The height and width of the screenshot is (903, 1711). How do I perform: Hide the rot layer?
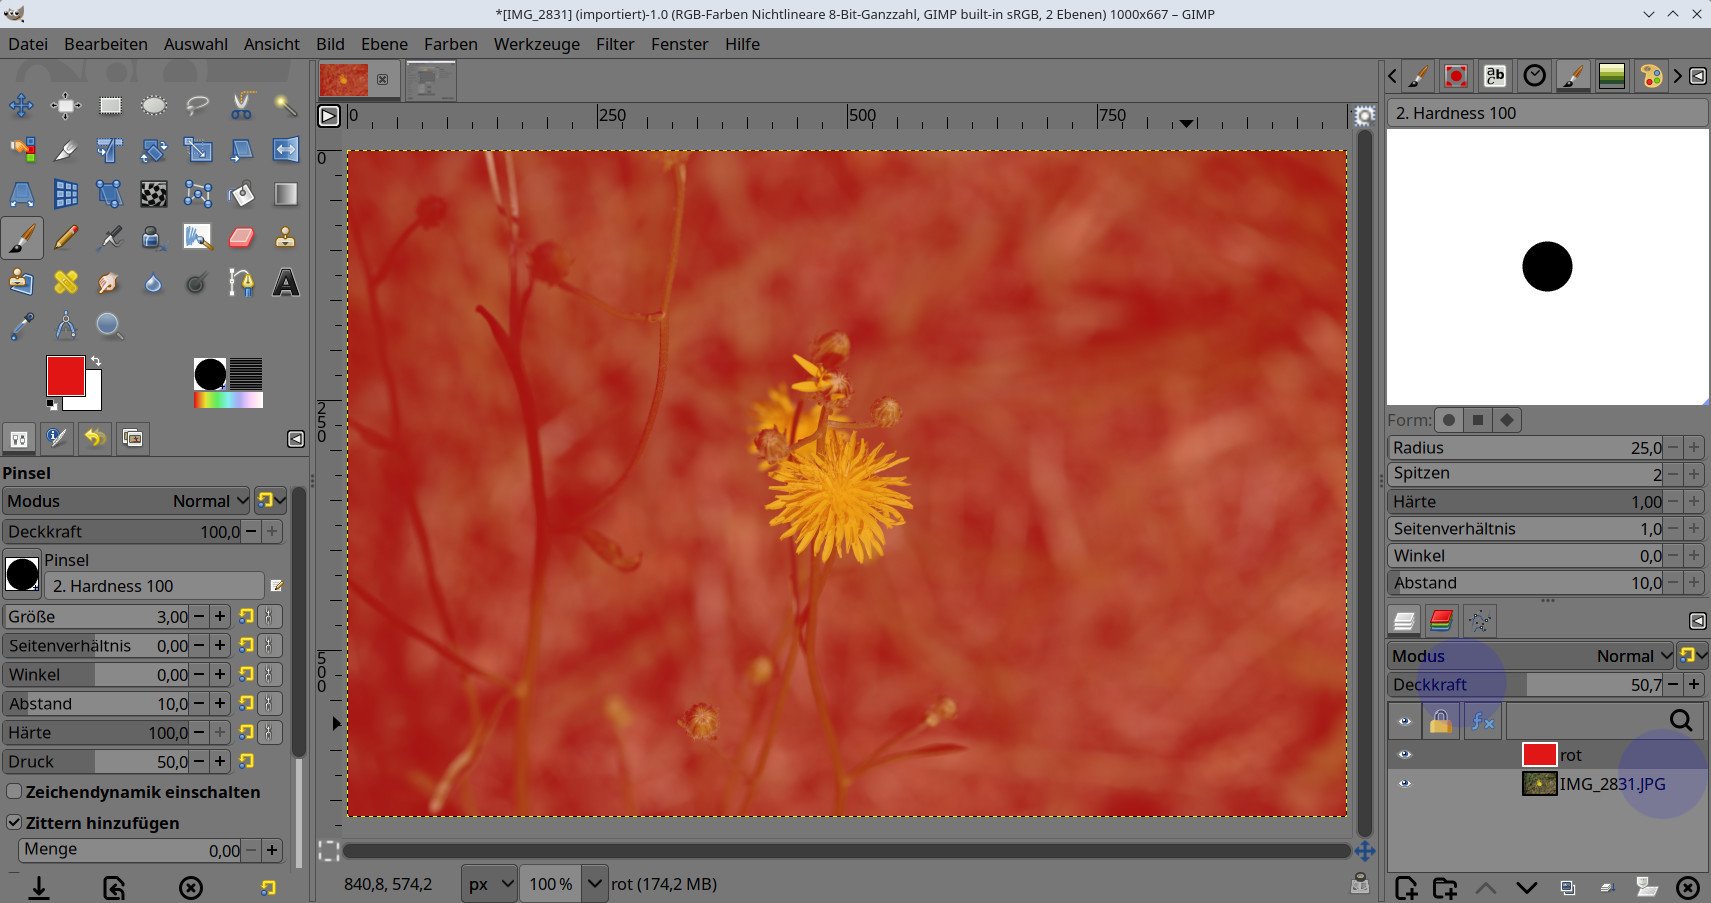click(1404, 755)
